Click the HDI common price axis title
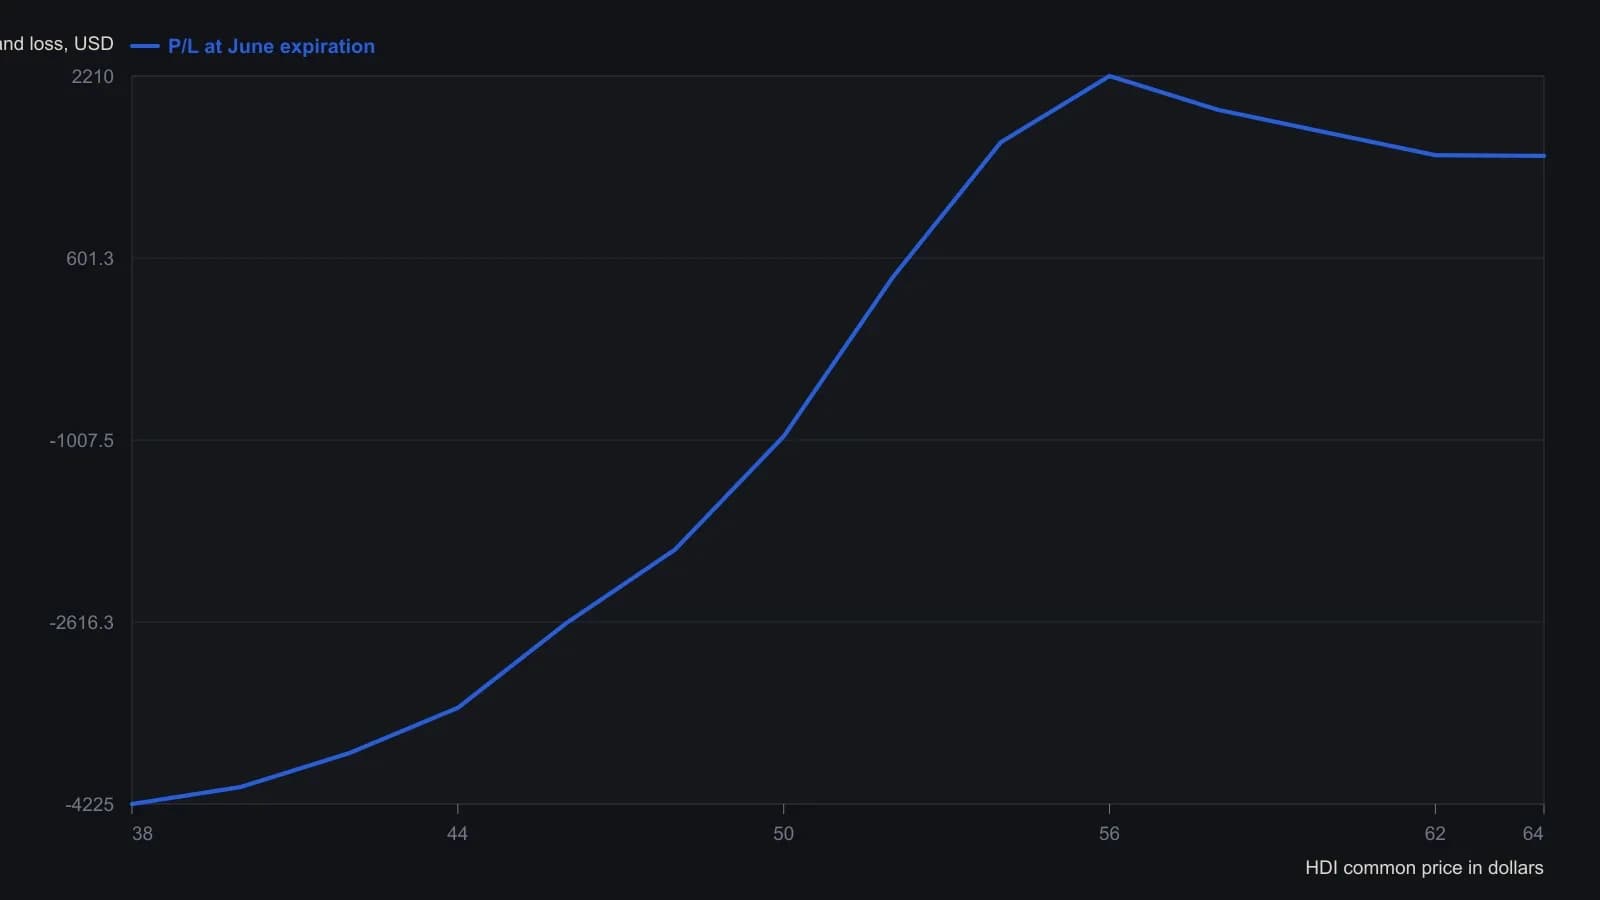 (x=1424, y=868)
